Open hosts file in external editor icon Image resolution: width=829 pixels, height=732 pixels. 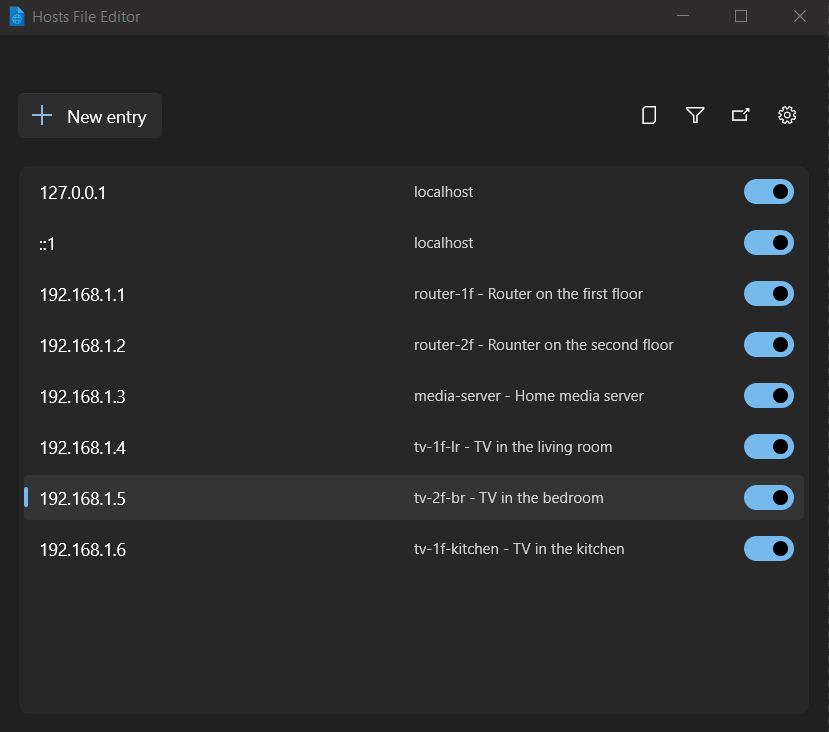(740, 115)
